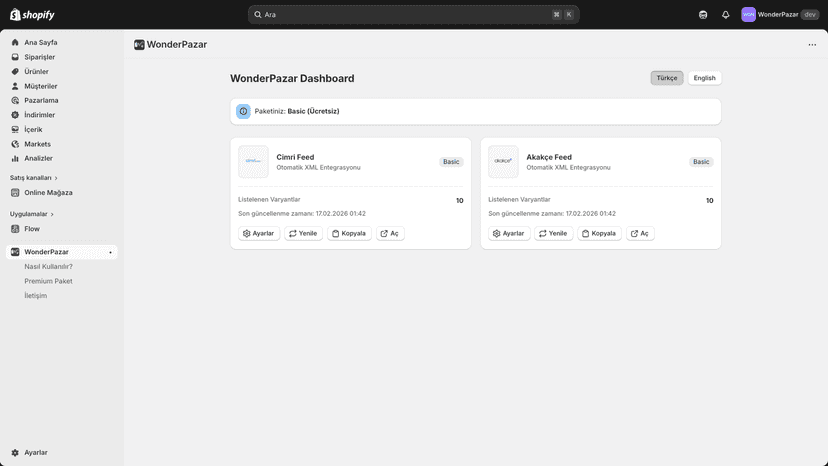828x466 pixels.
Task: Click Akakçe Feed title text
Action: (549, 157)
